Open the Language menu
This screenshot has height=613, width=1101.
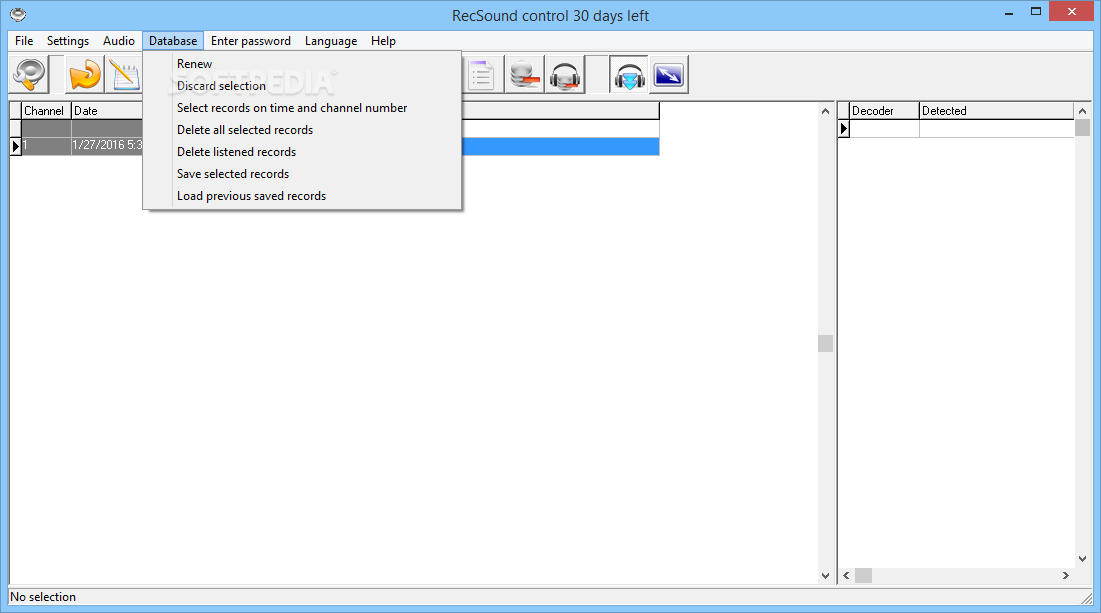(x=331, y=41)
